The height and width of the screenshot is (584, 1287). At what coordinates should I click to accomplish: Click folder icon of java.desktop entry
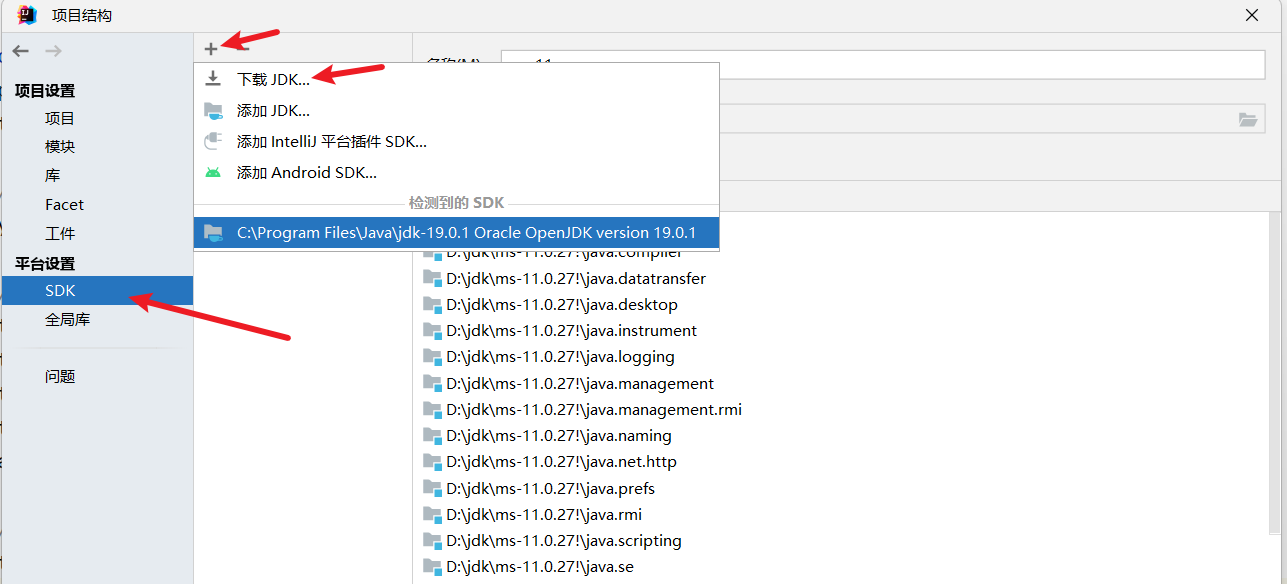tap(432, 304)
